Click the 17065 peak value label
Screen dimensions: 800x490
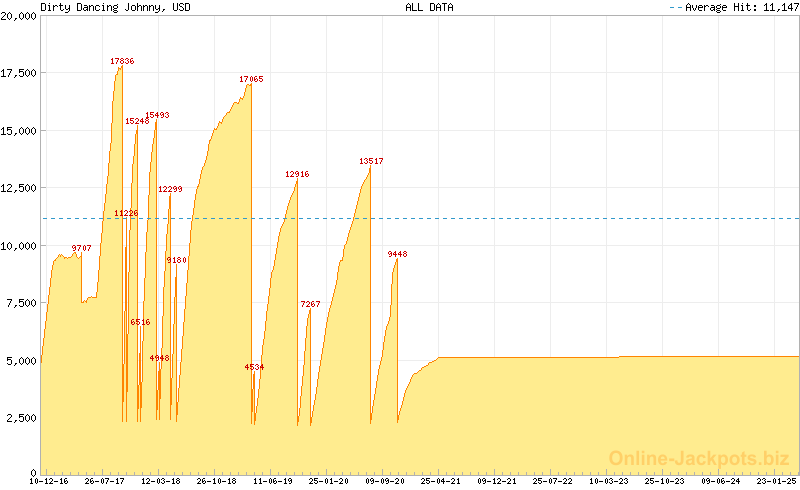(251, 79)
